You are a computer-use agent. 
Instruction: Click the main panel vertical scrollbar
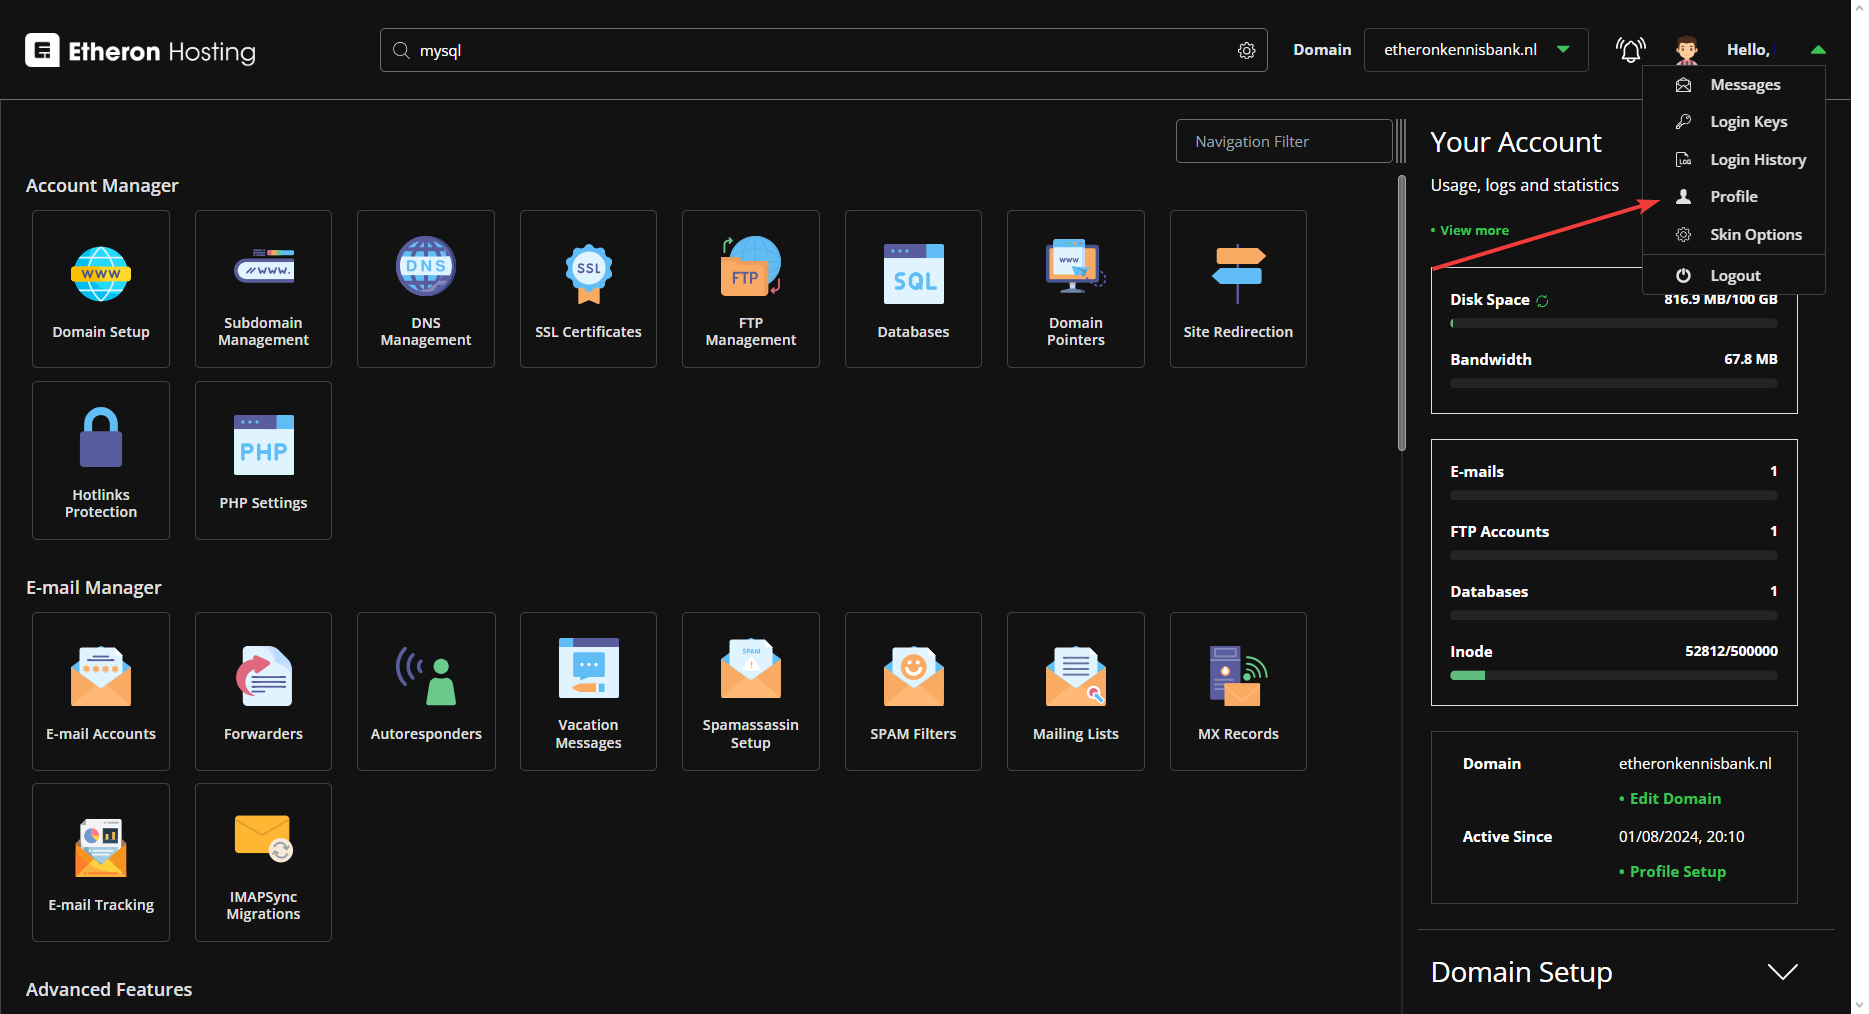pos(1401,313)
